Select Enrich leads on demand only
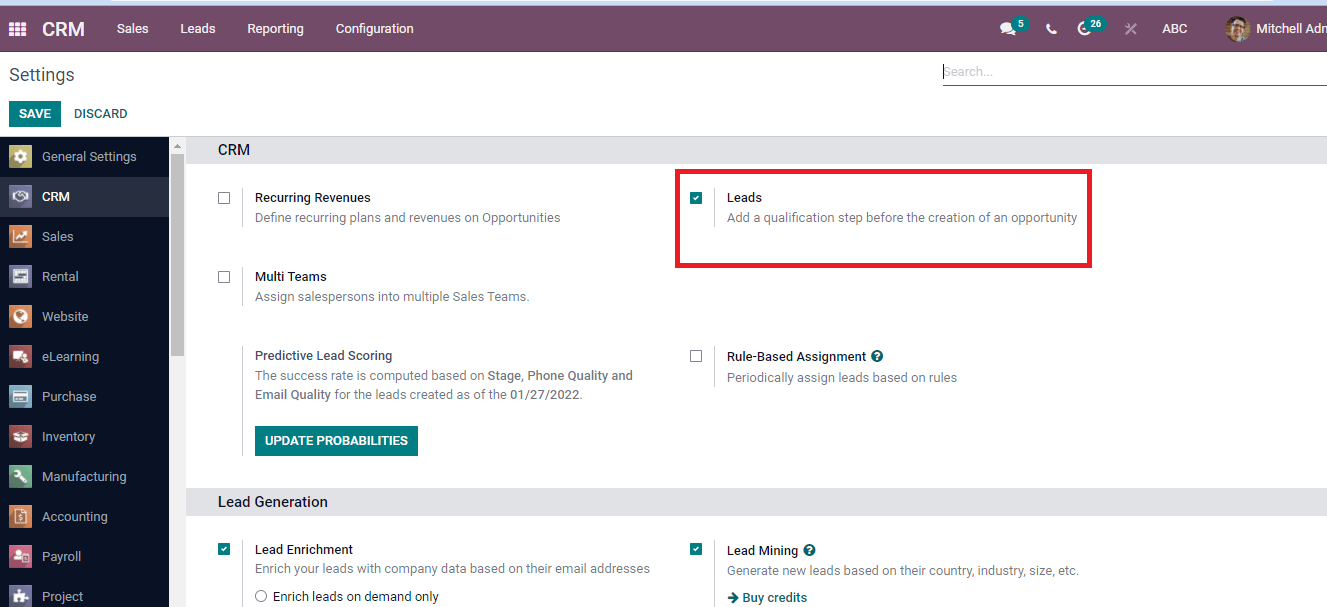1327x607 pixels. (261, 596)
